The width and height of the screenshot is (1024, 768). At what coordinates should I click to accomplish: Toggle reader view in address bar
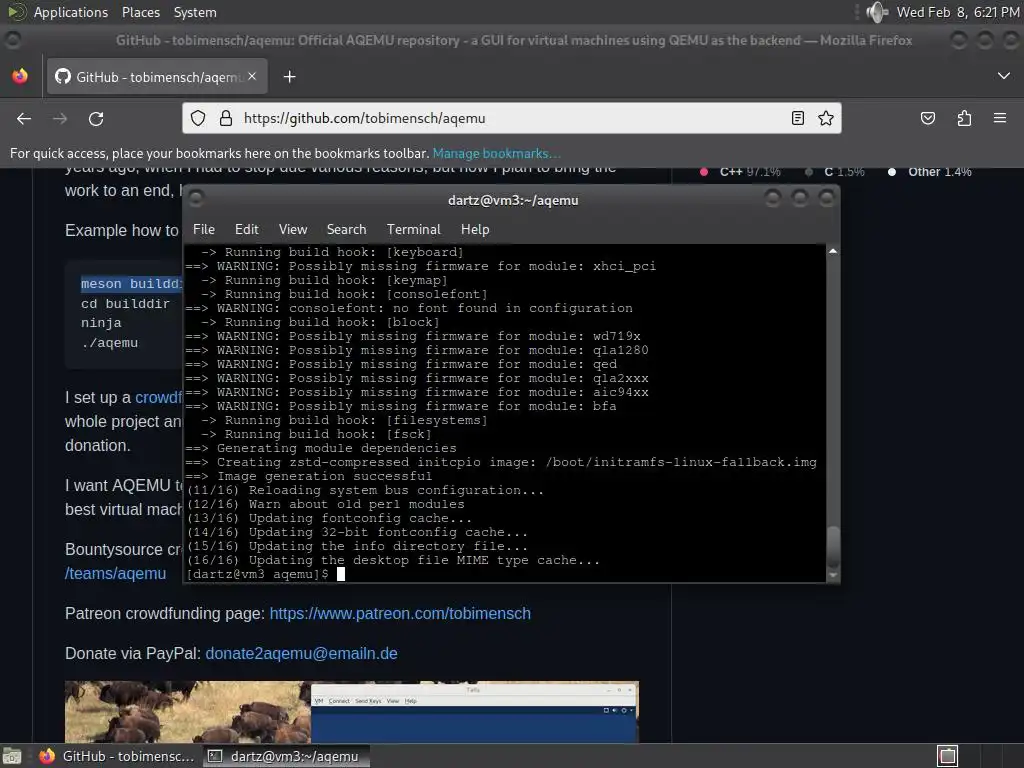[797, 118]
